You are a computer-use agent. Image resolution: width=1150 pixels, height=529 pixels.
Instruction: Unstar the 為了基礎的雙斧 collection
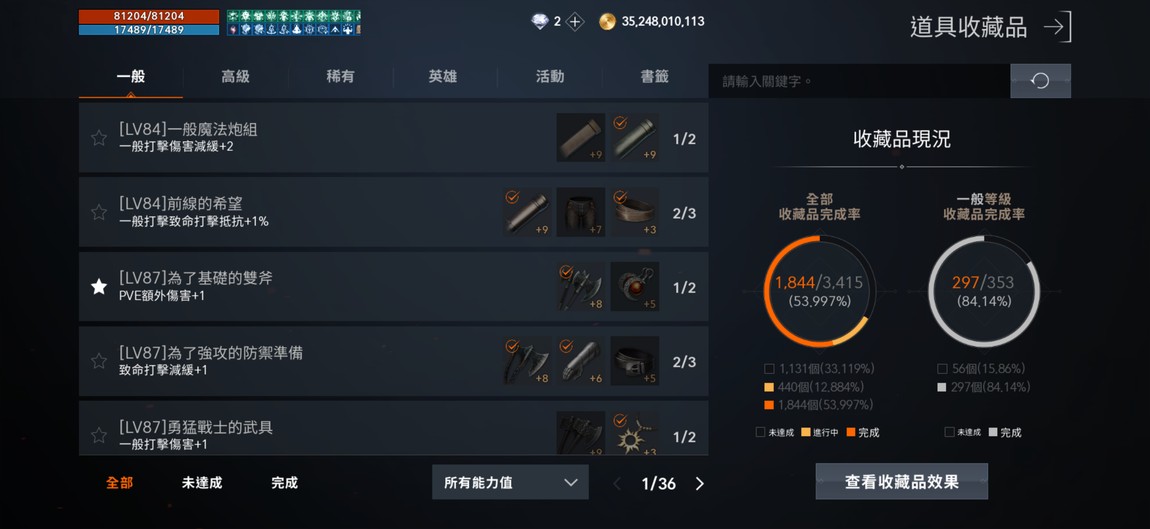pos(99,287)
